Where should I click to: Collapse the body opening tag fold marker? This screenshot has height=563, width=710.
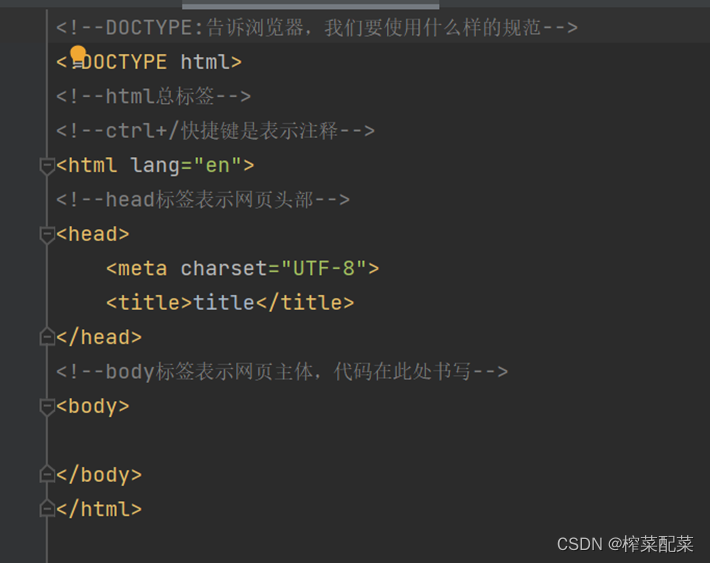47,407
